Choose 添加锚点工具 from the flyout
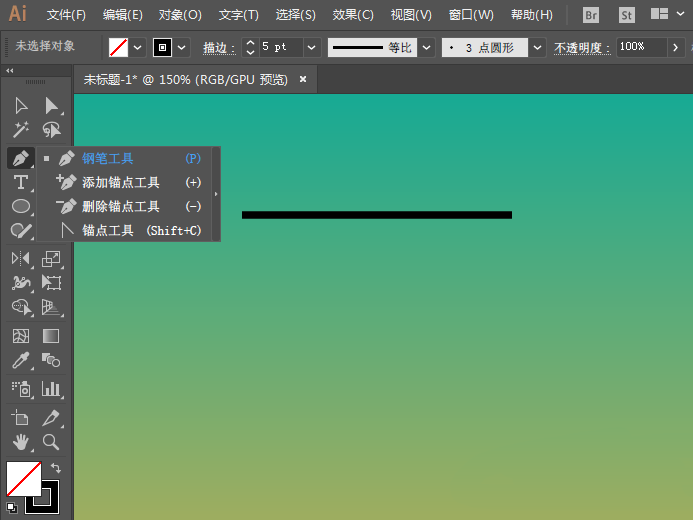693x520 pixels. point(123,182)
